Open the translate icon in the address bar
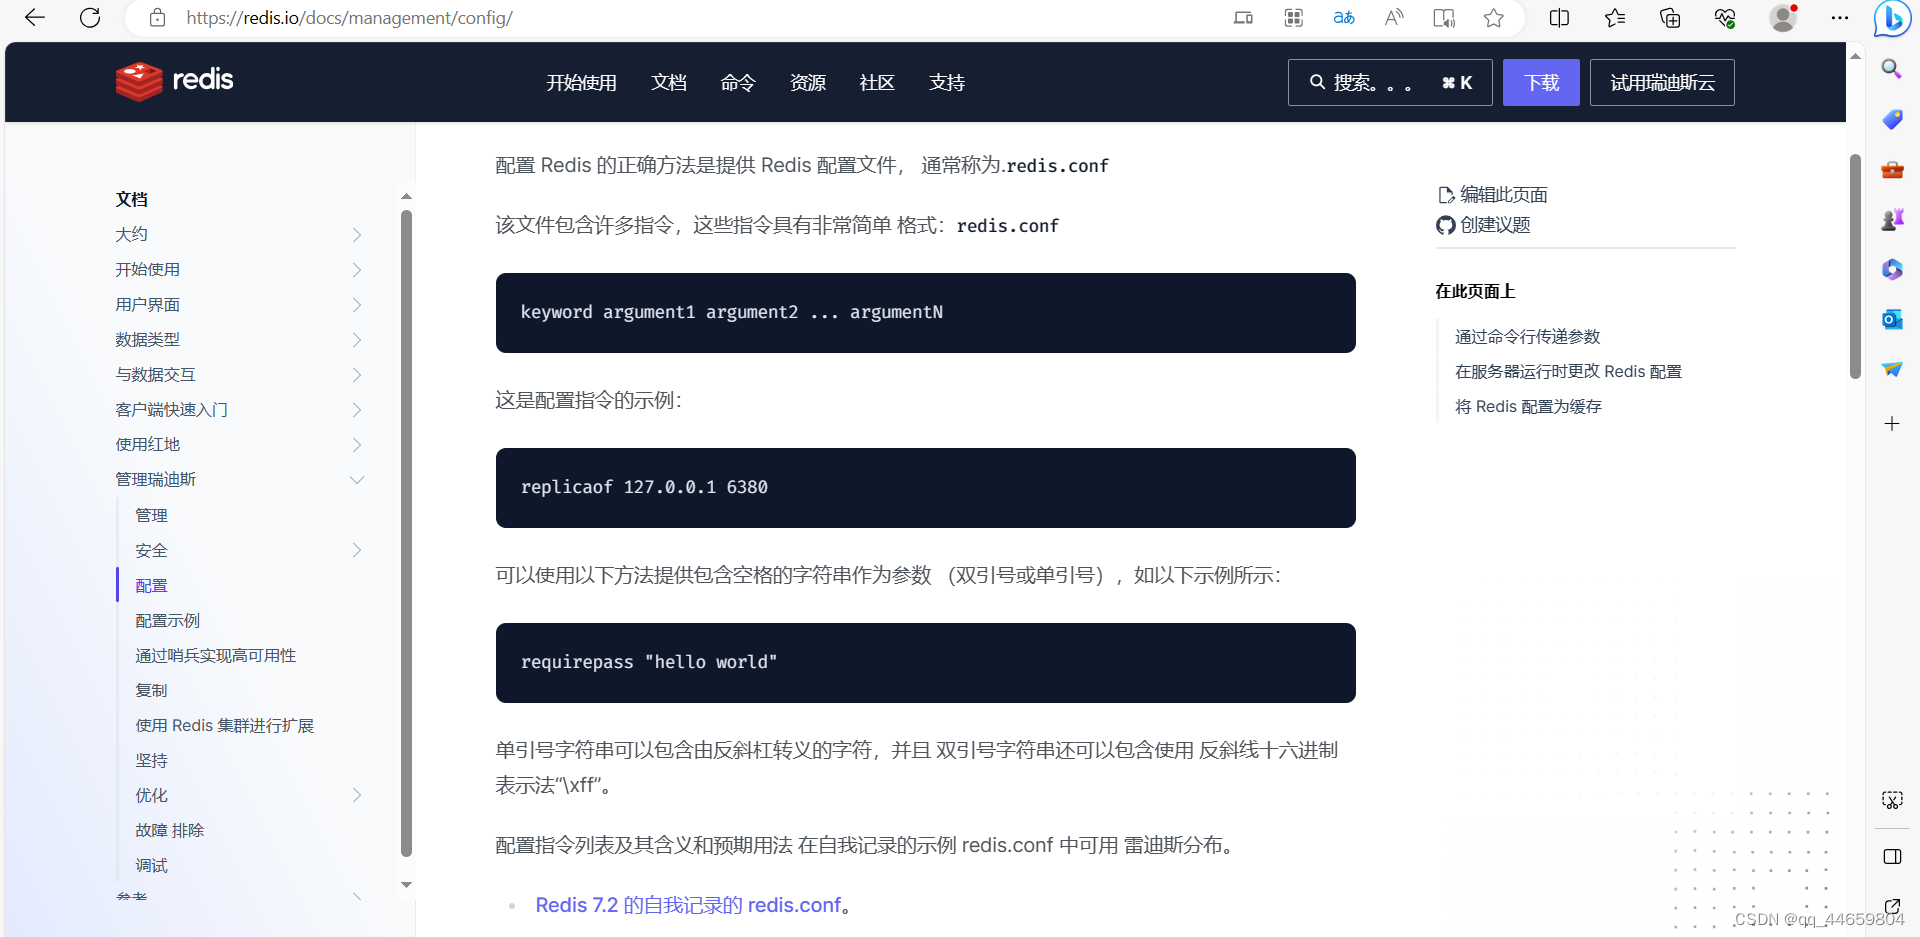Image resolution: width=1920 pixels, height=937 pixels. tap(1344, 18)
